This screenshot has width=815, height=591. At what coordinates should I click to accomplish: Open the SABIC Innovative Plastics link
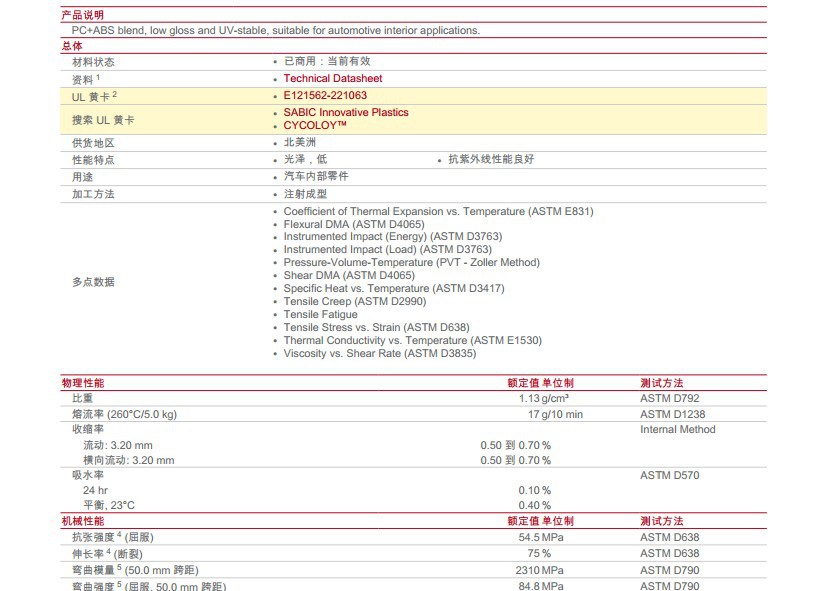[x=345, y=112]
